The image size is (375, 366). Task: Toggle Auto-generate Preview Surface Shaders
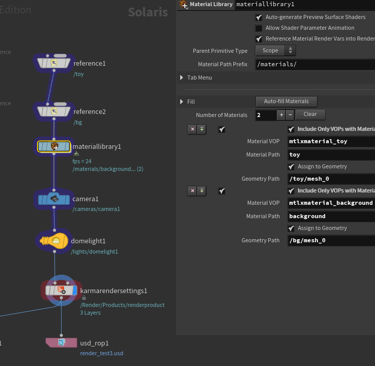click(x=259, y=17)
